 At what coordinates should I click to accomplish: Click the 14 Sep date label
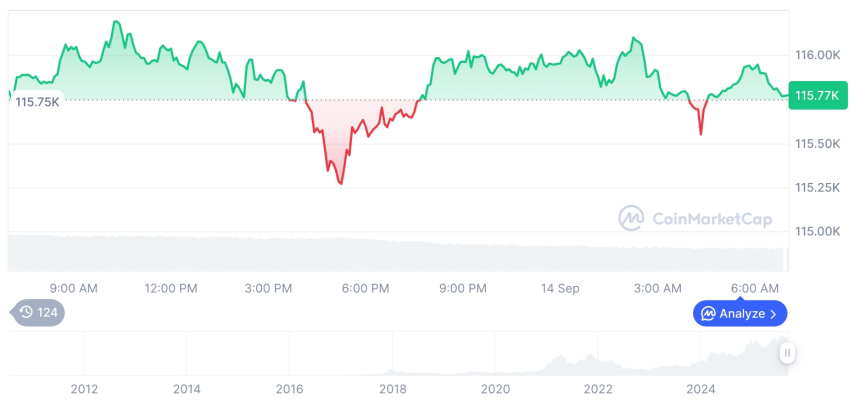coord(560,288)
